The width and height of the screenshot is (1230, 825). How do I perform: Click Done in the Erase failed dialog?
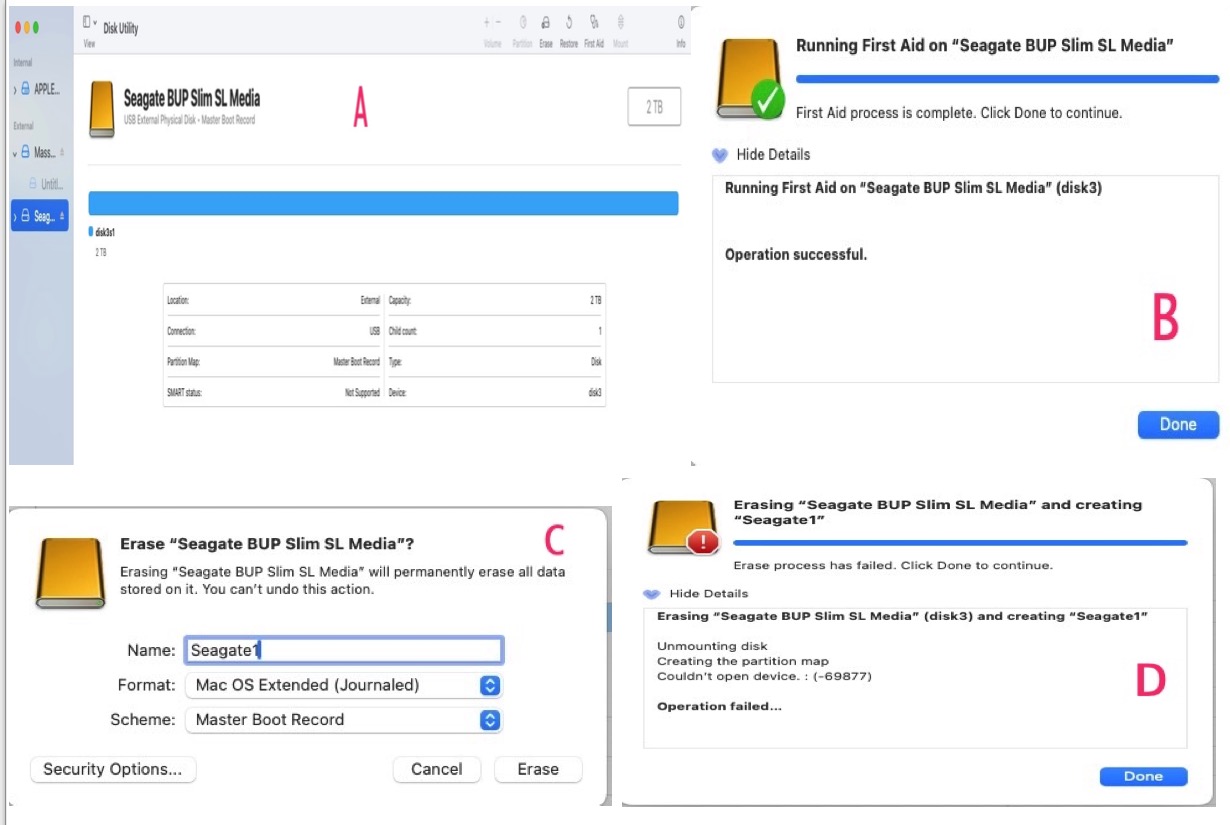(x=1143, y=777)
